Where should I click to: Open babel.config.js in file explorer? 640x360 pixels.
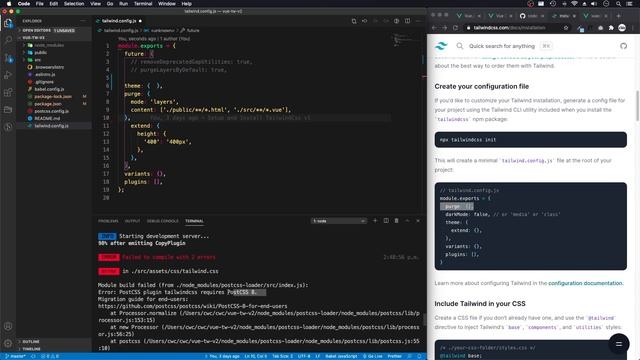tap(49, 89)
